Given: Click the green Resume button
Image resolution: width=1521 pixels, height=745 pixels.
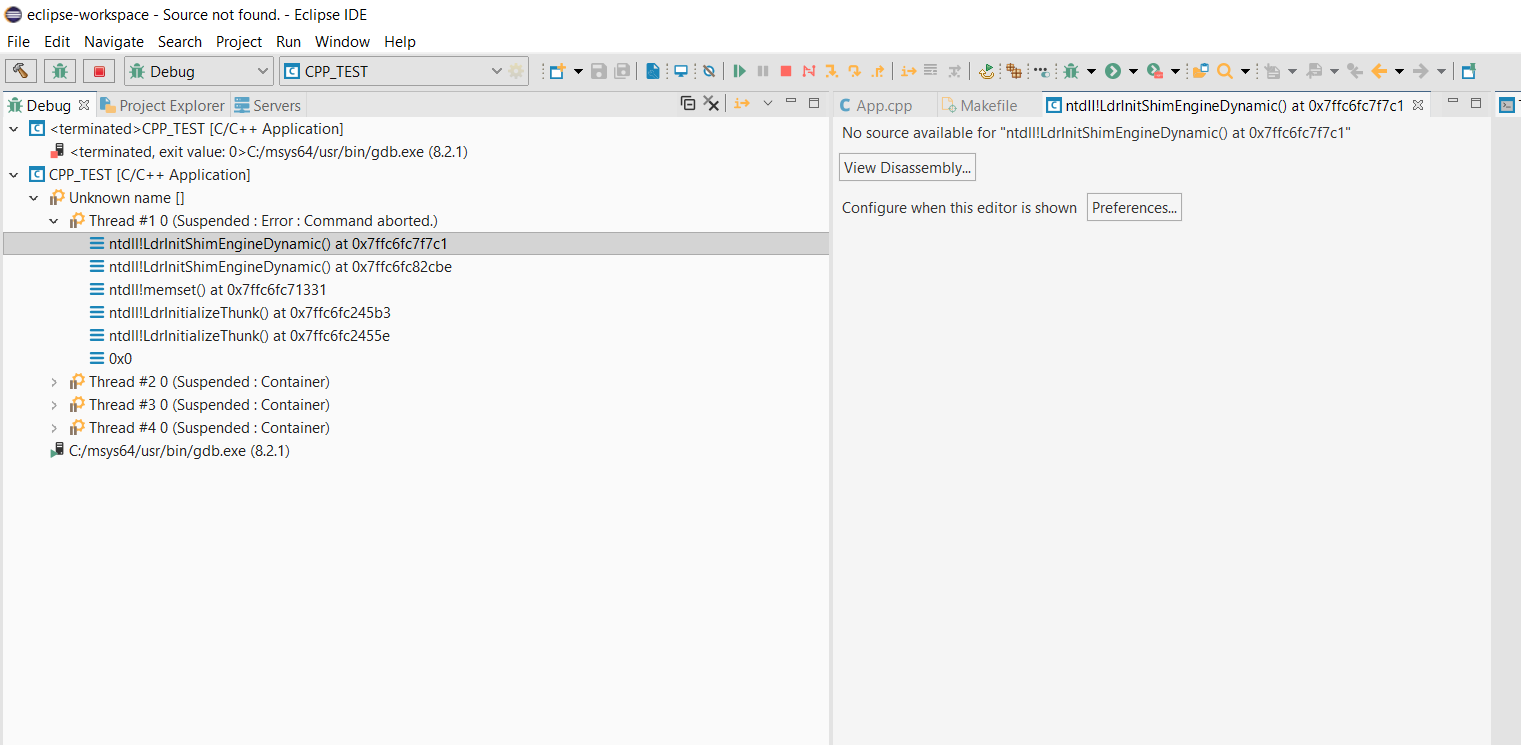Looking at the screenshot, I should click(x=739, y=71).
